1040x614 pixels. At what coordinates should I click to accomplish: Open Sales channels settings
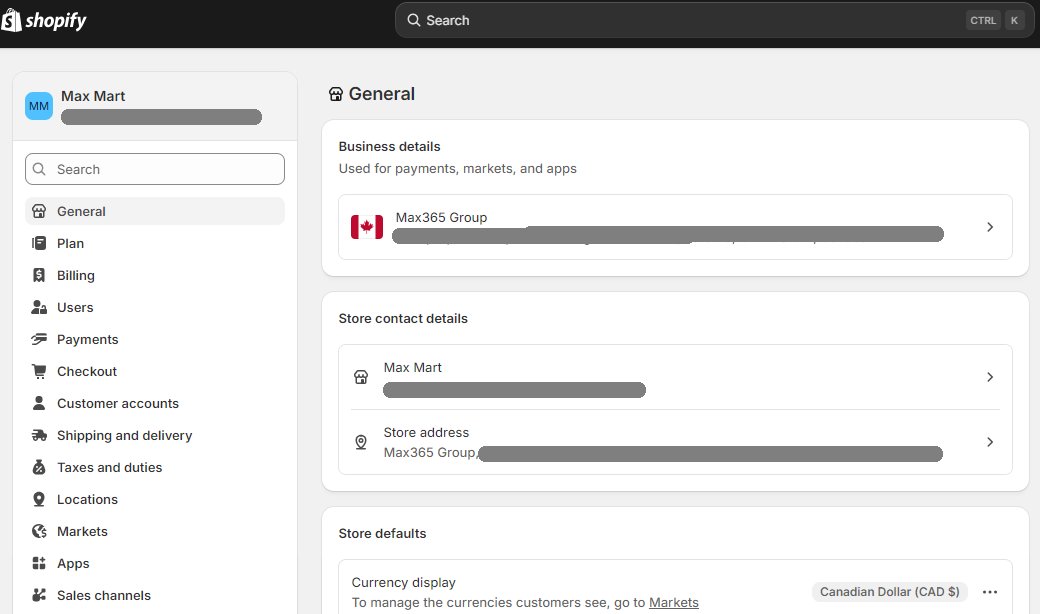[x=103, y=595]
